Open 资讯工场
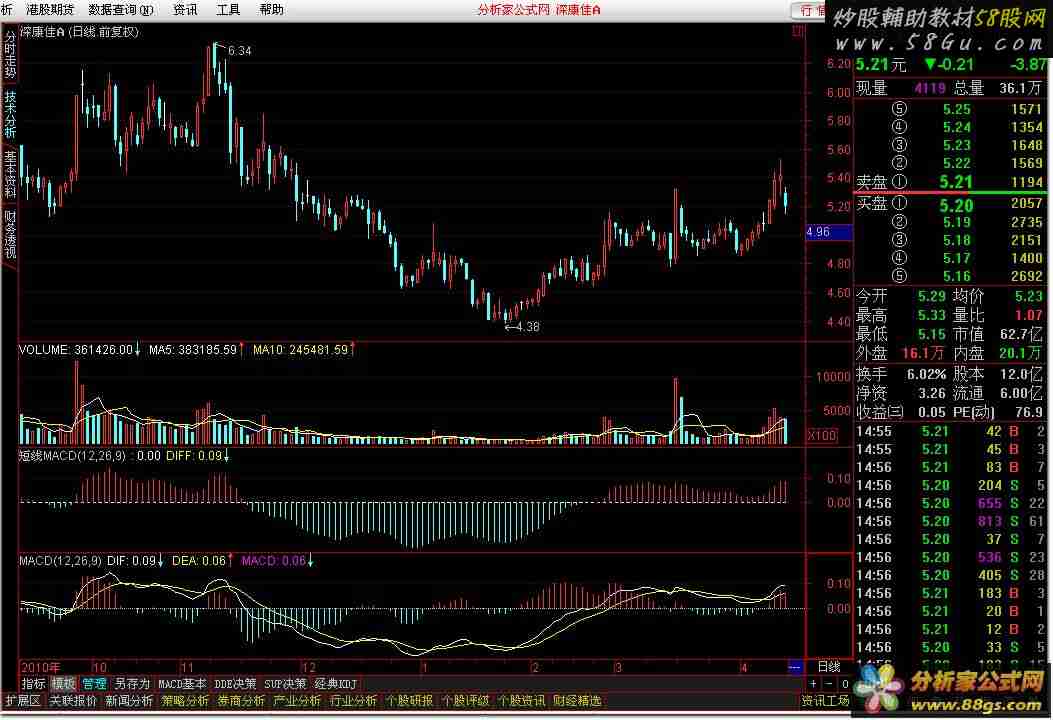 (x=825, y=701)
